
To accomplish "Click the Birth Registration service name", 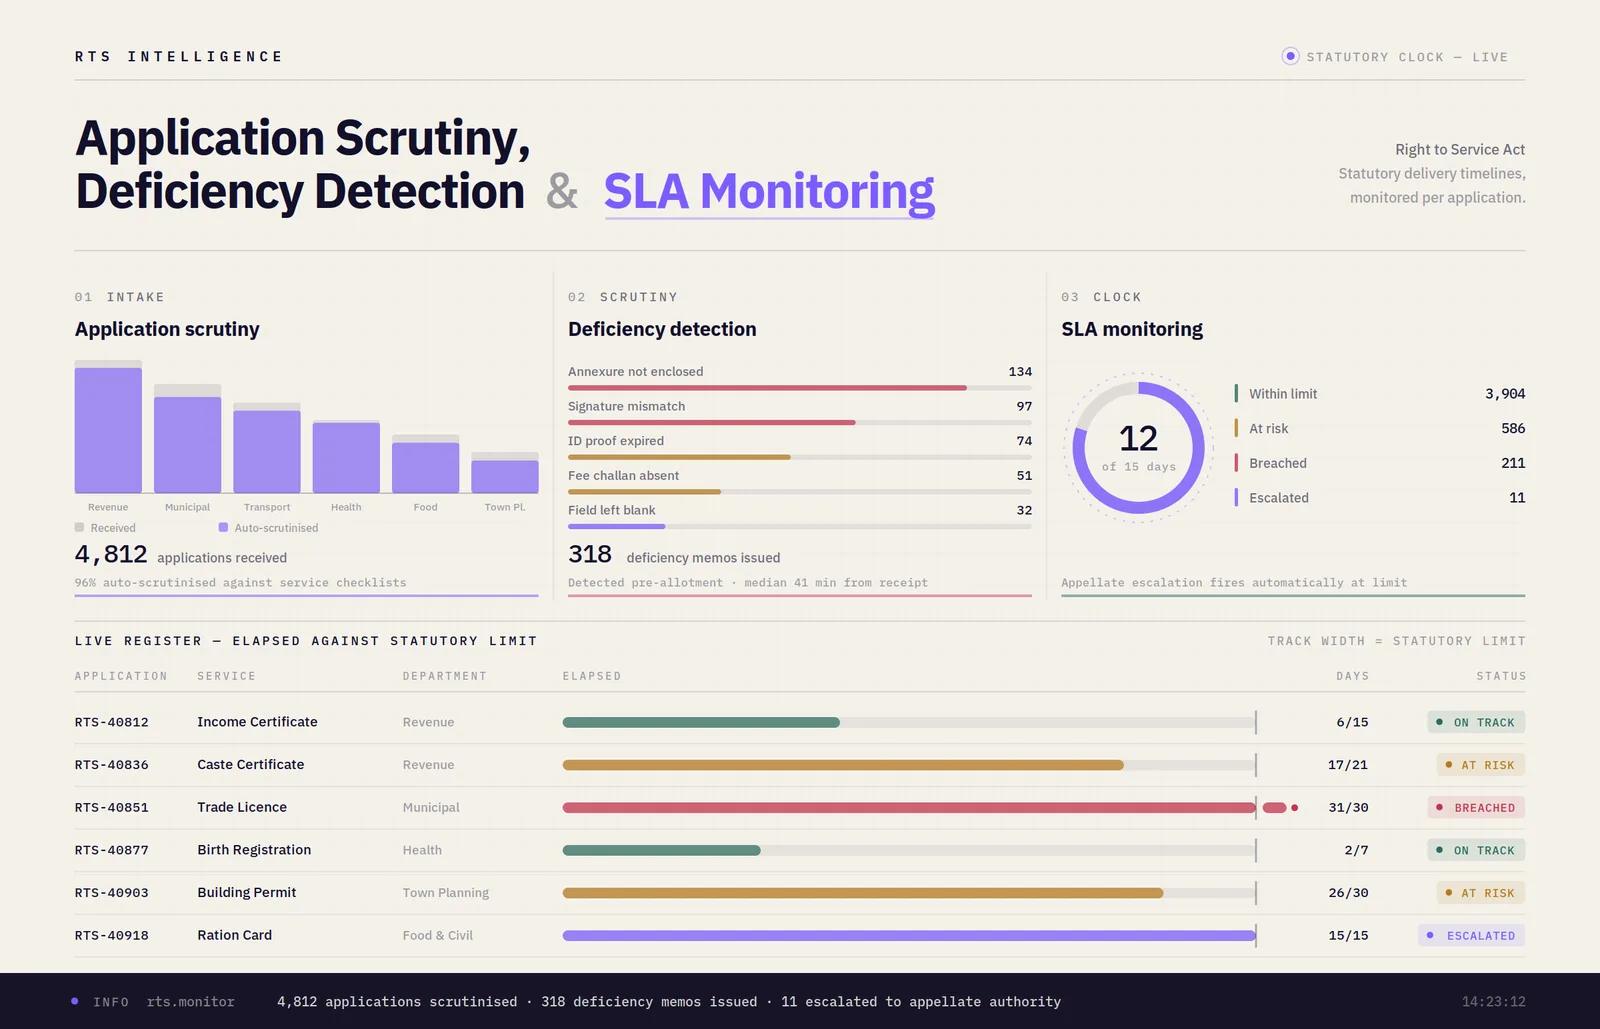I will (254, 850).
